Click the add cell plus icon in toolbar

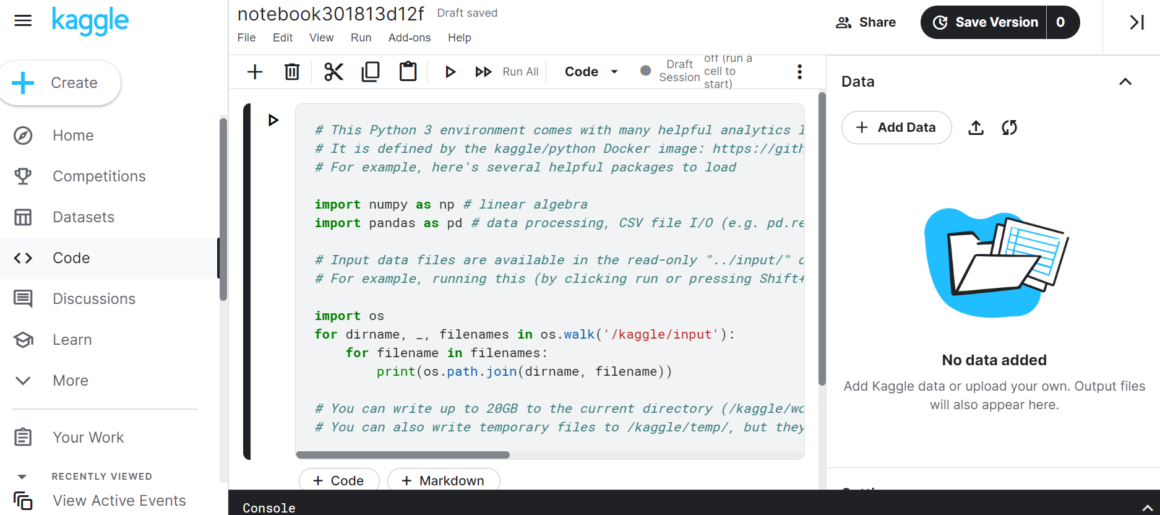pos(255,72)
